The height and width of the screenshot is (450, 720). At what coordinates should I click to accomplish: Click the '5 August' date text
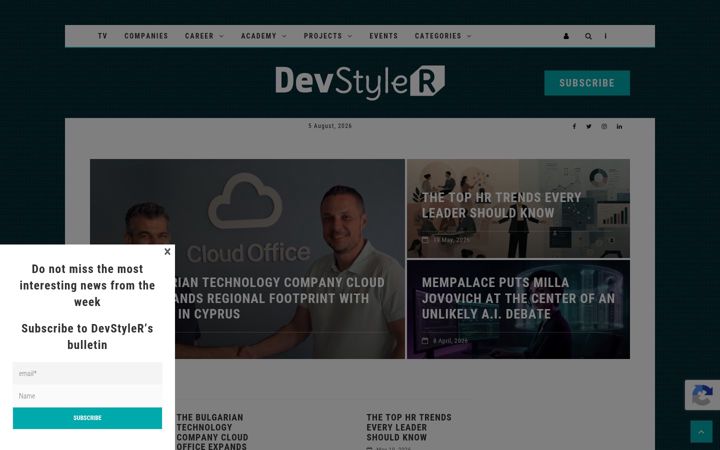(x=330, y=126)
